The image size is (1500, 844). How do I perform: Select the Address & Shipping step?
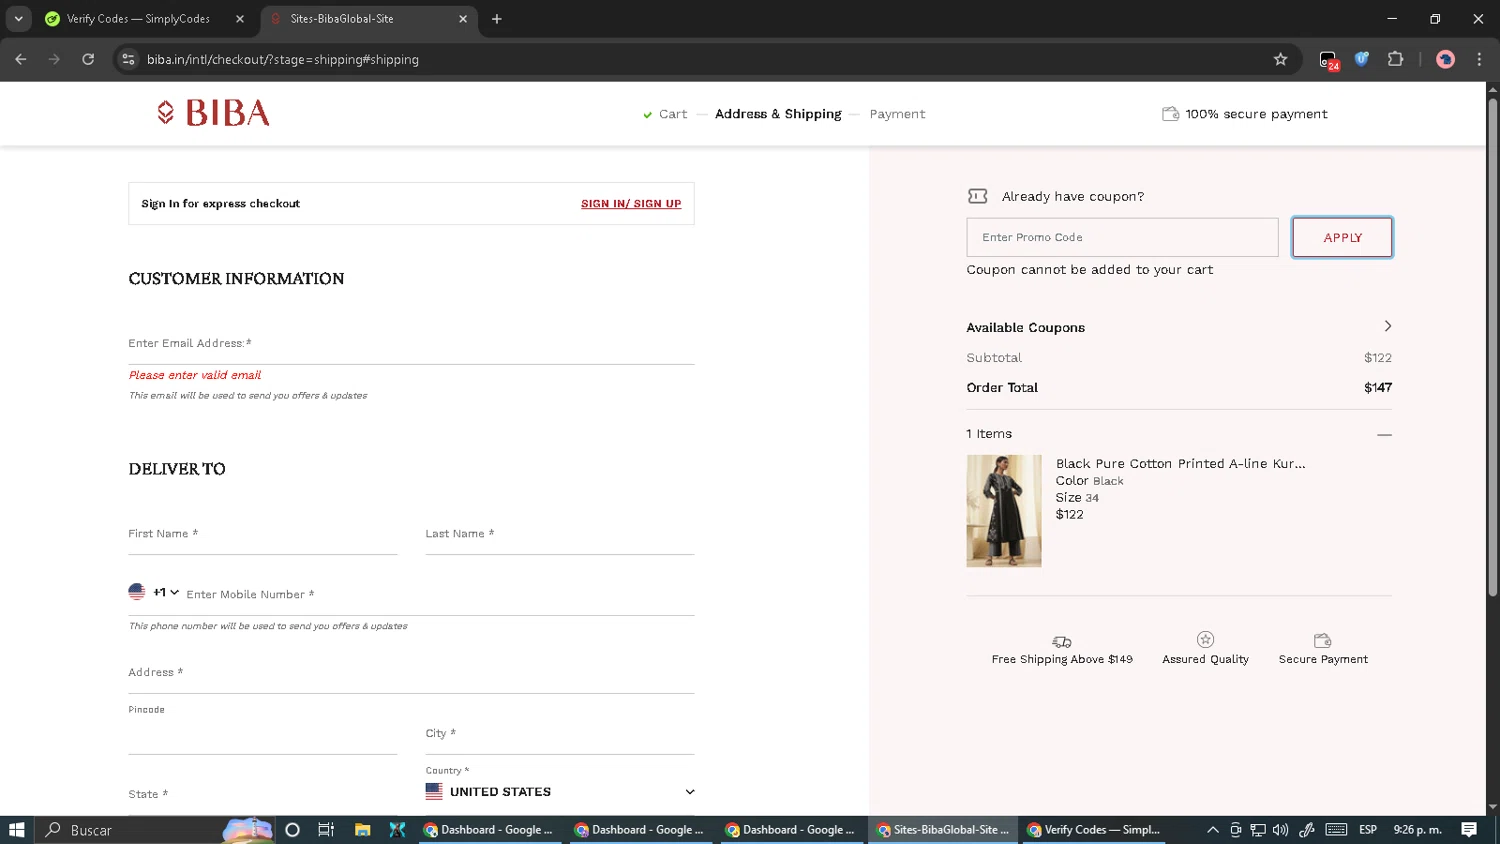(778, 114)
